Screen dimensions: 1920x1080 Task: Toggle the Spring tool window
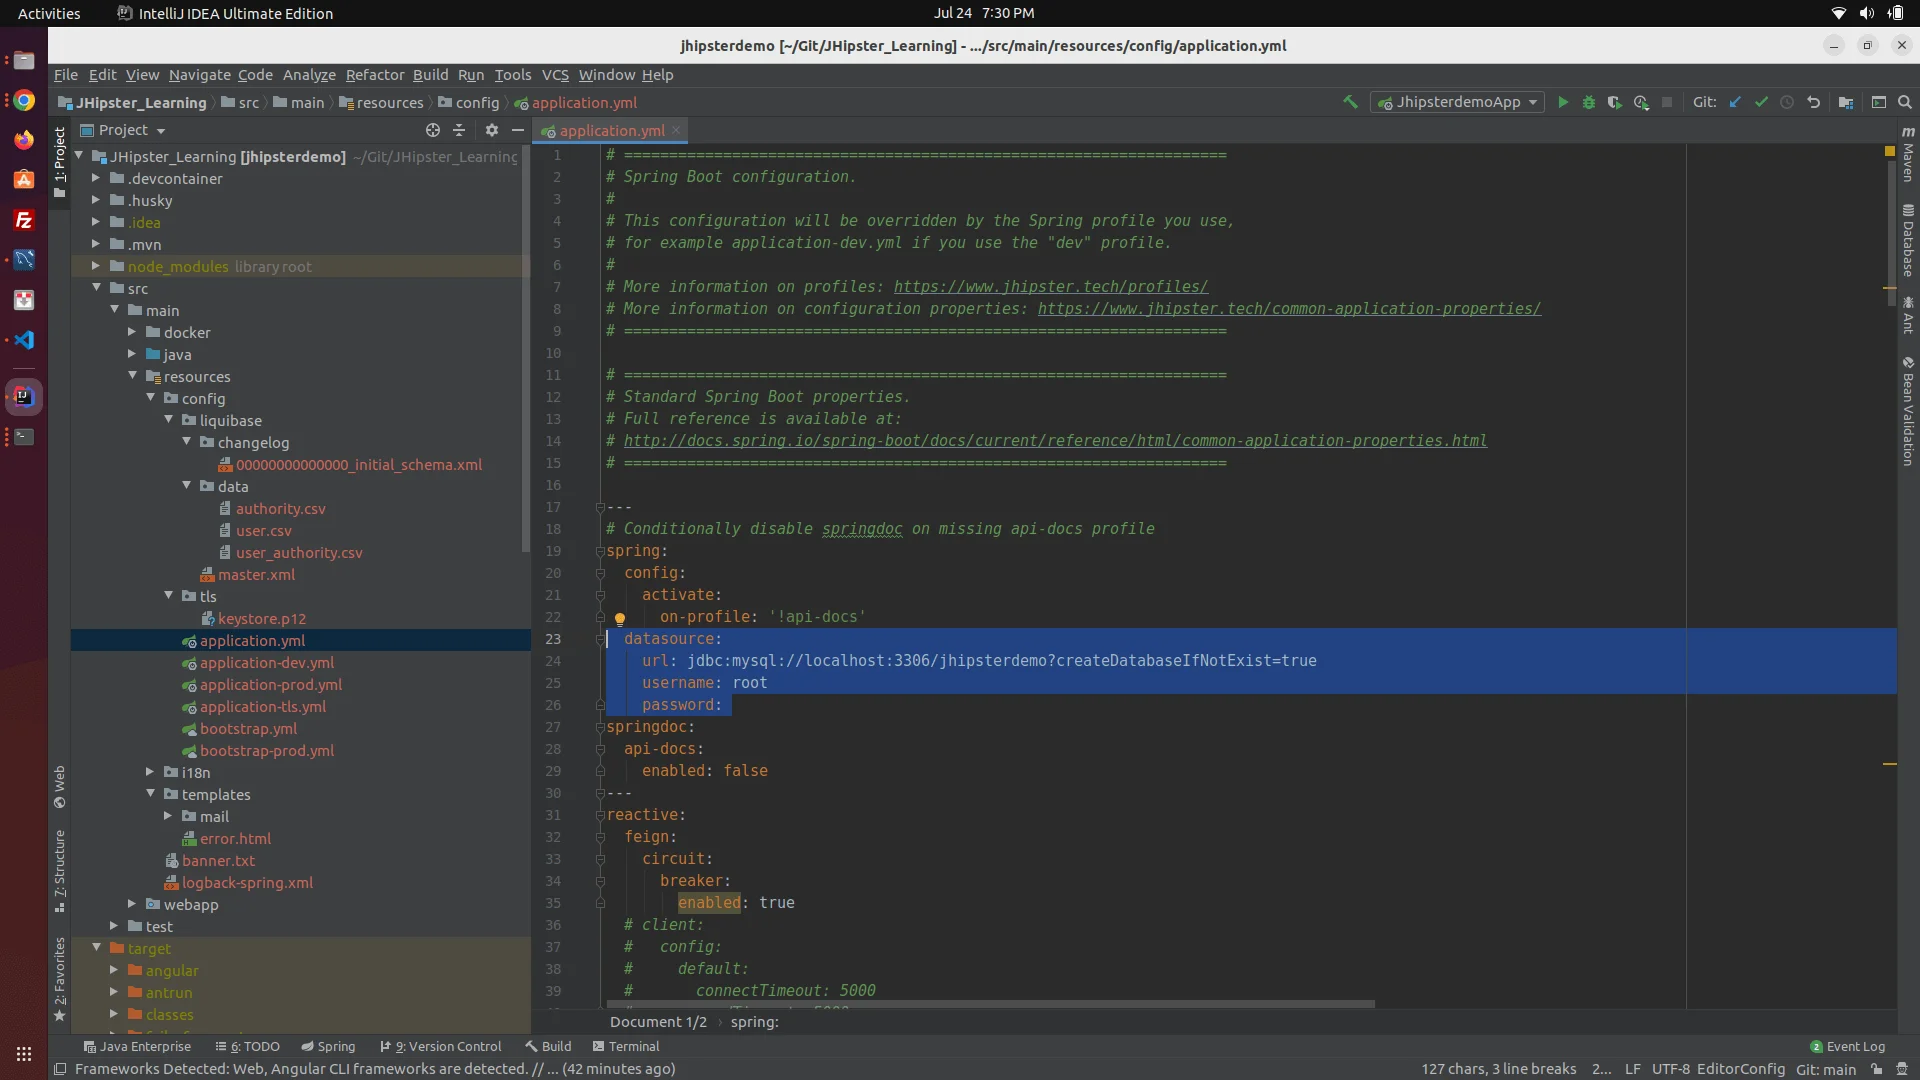(x=328, y=1046)
